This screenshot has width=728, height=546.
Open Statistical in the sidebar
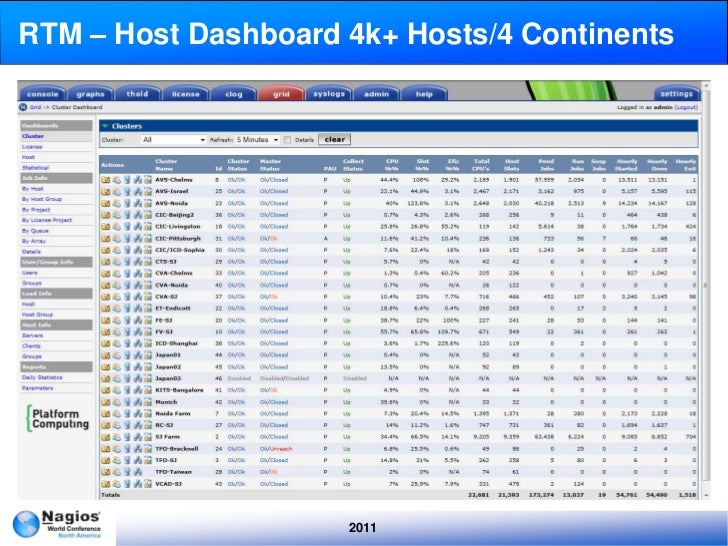35,168
